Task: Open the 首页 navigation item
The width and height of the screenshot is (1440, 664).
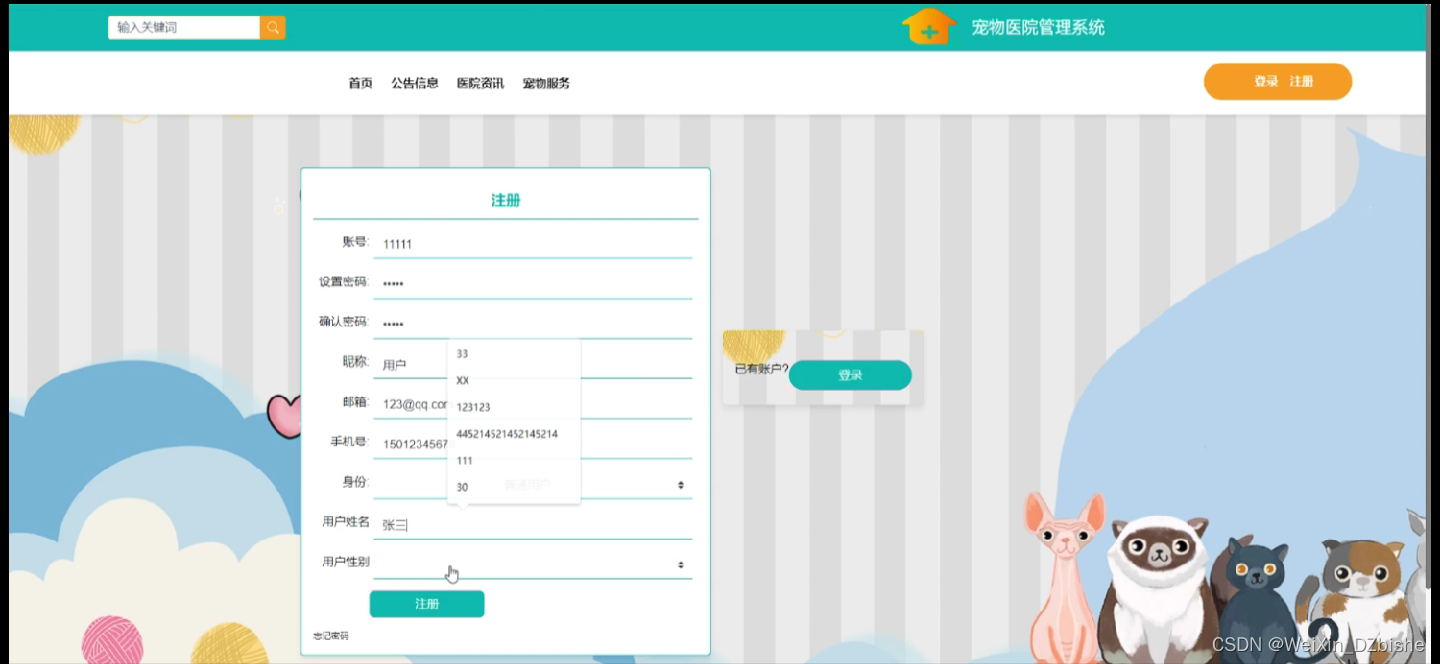Action: coord(360,83)
